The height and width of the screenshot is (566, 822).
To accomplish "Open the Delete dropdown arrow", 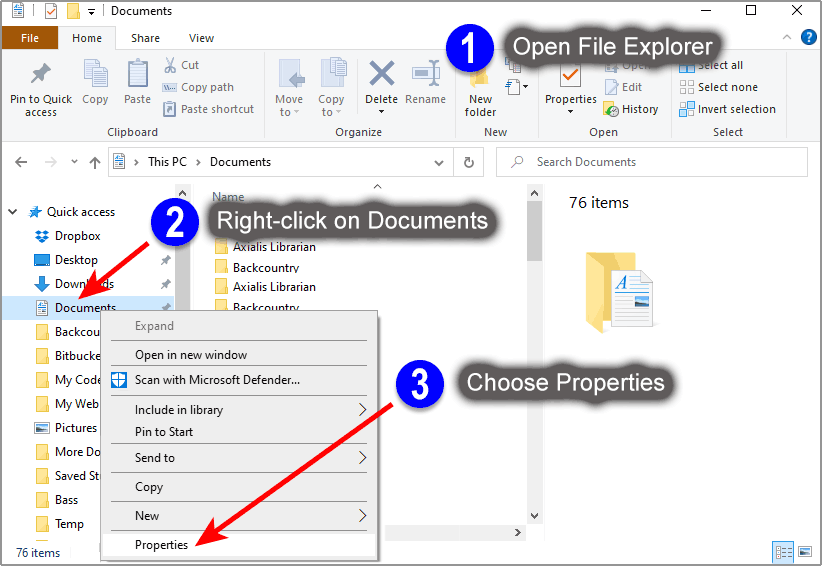I will (382, 112).
